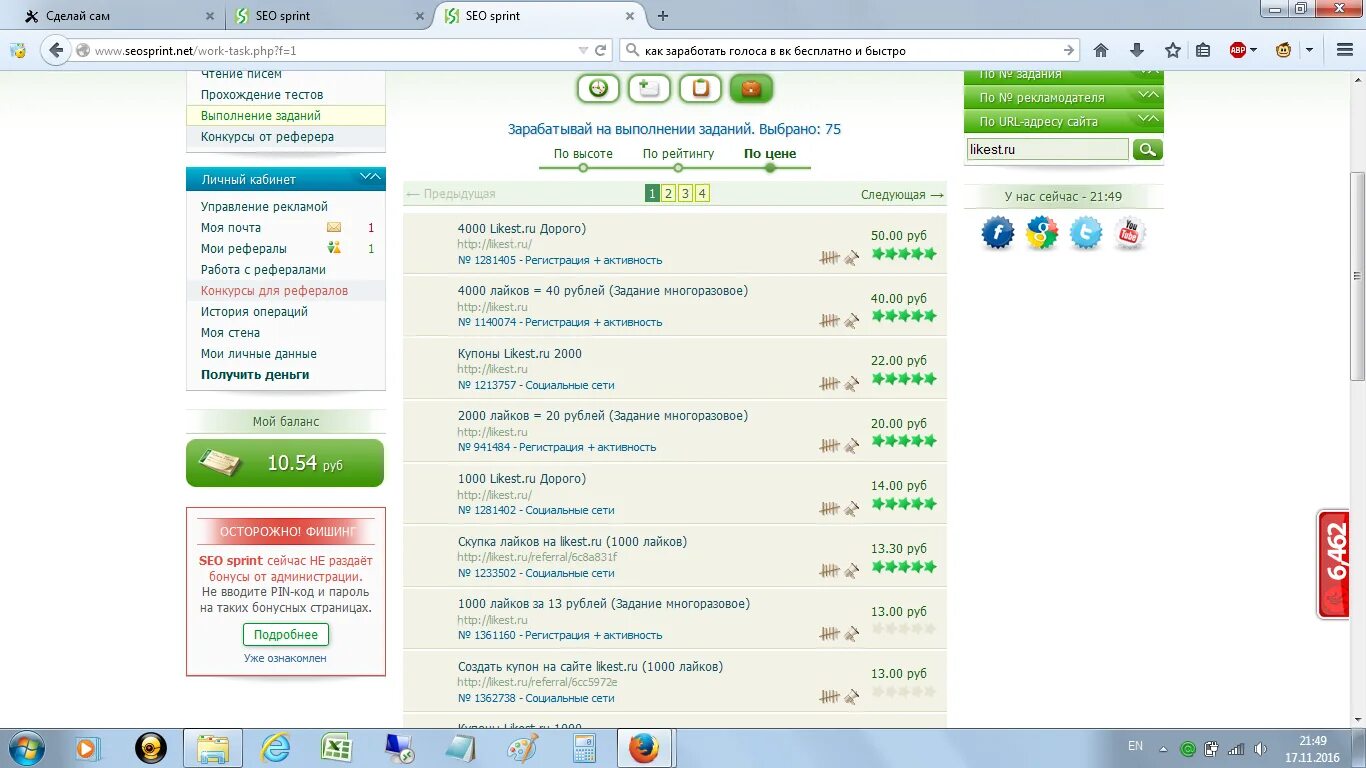This screenshot has height=768, width=1366.
Task: Open task Купоны Likest.ru 2000
Action: click(520, 354)
